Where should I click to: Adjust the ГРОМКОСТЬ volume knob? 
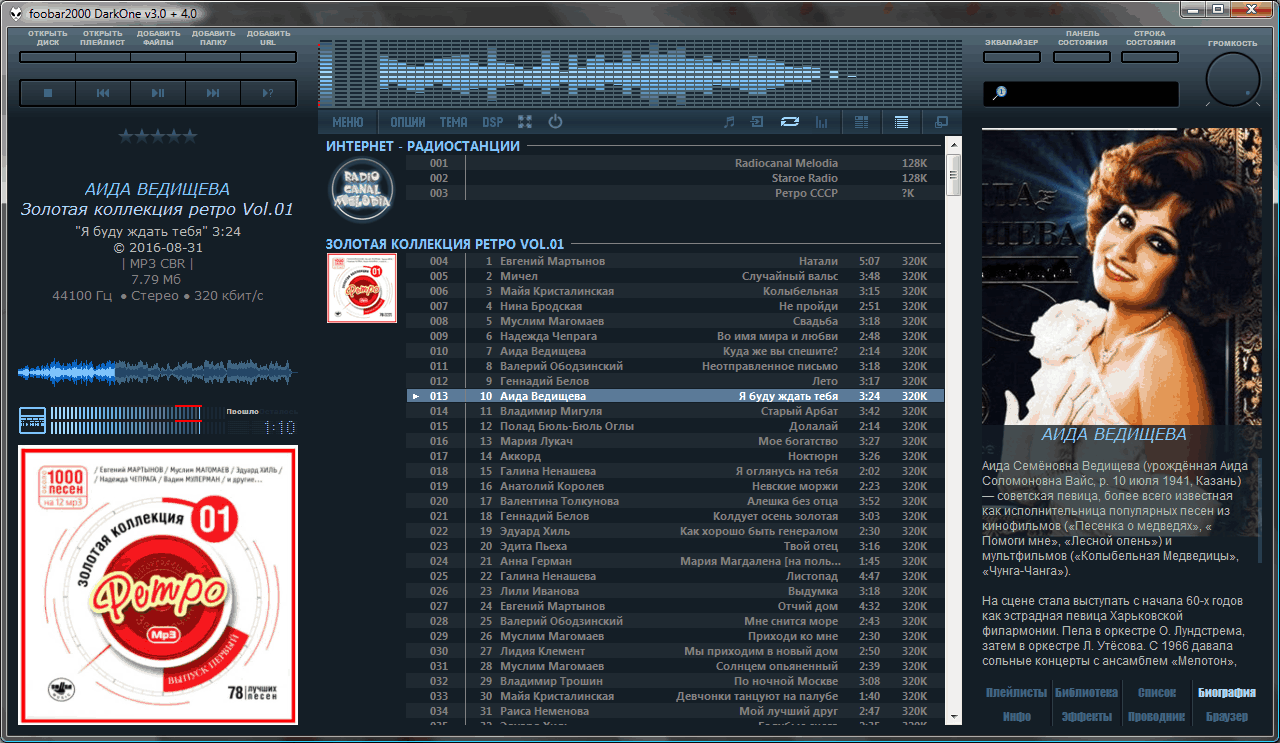pyautogui.click(x=1233, y=80)
